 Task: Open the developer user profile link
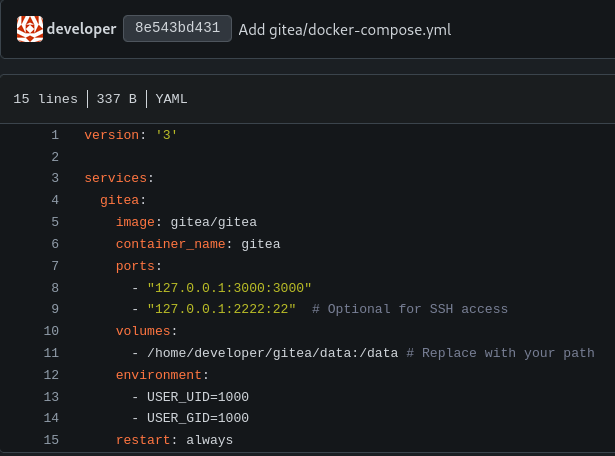(82, 29)
